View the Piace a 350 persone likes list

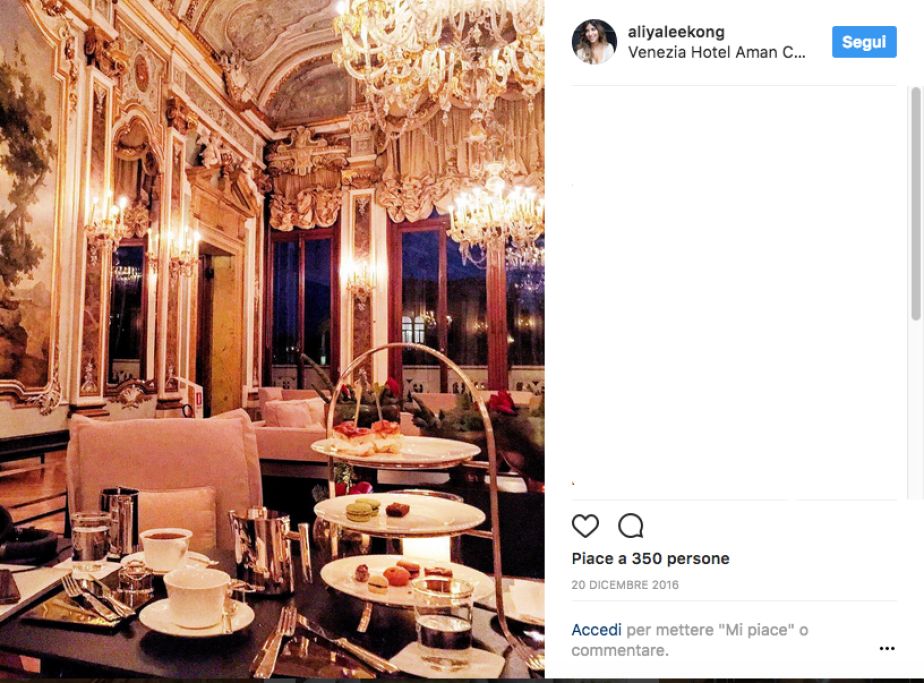[x=651, y=559]
